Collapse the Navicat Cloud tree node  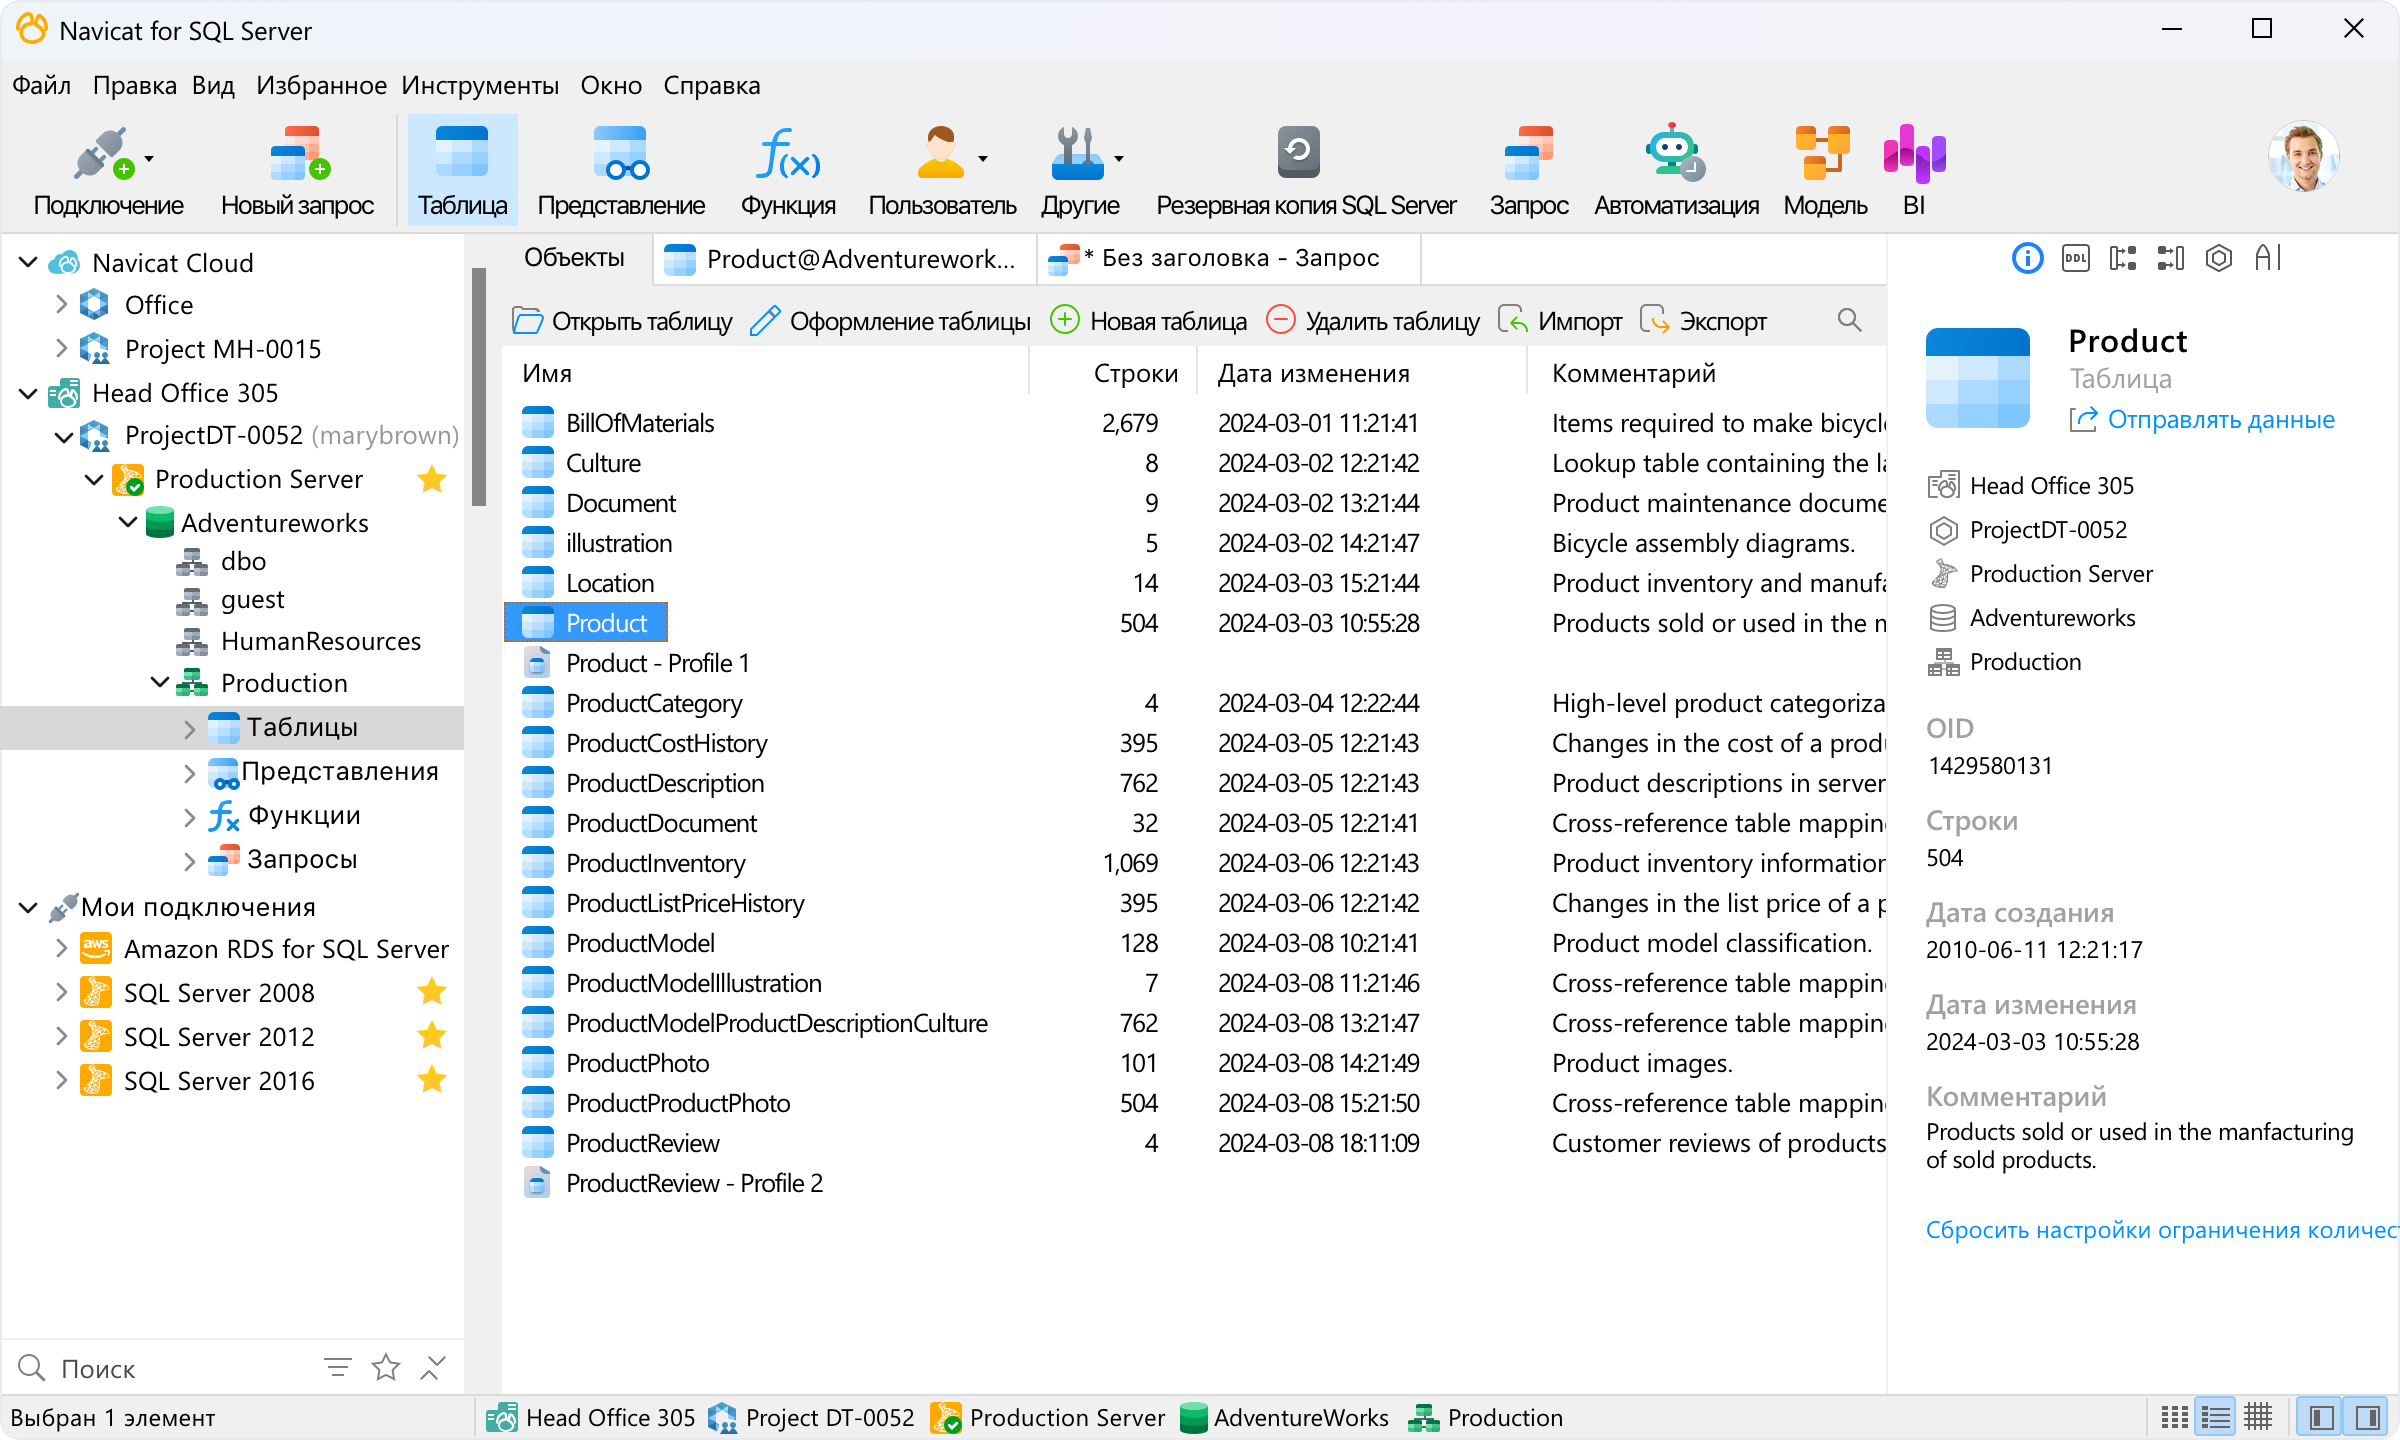[x=28, y=262]
